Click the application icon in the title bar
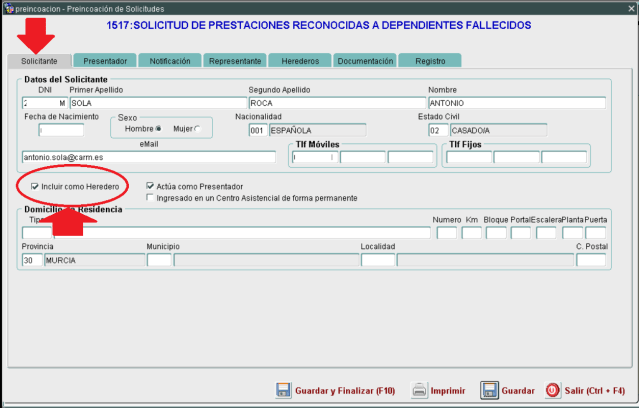The height and width of the screenshot is (408, 639). [9, 9]
